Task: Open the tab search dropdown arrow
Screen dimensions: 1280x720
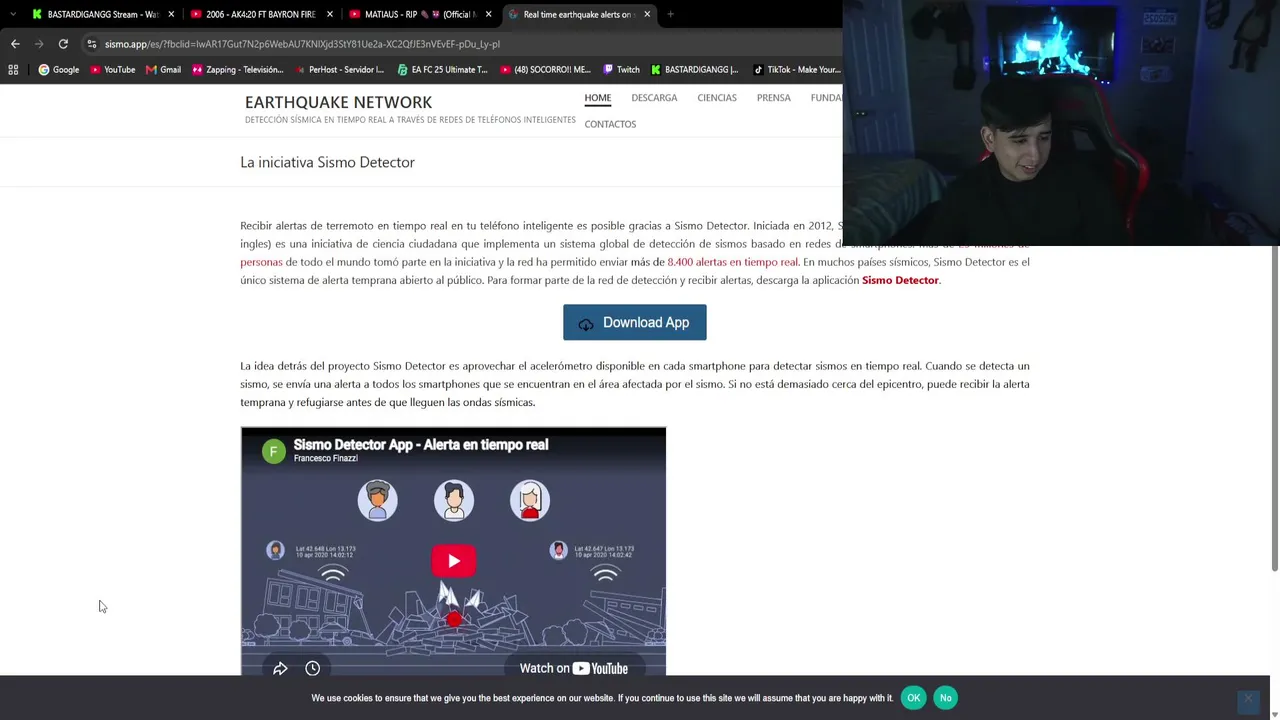Action: coord(12,14)
